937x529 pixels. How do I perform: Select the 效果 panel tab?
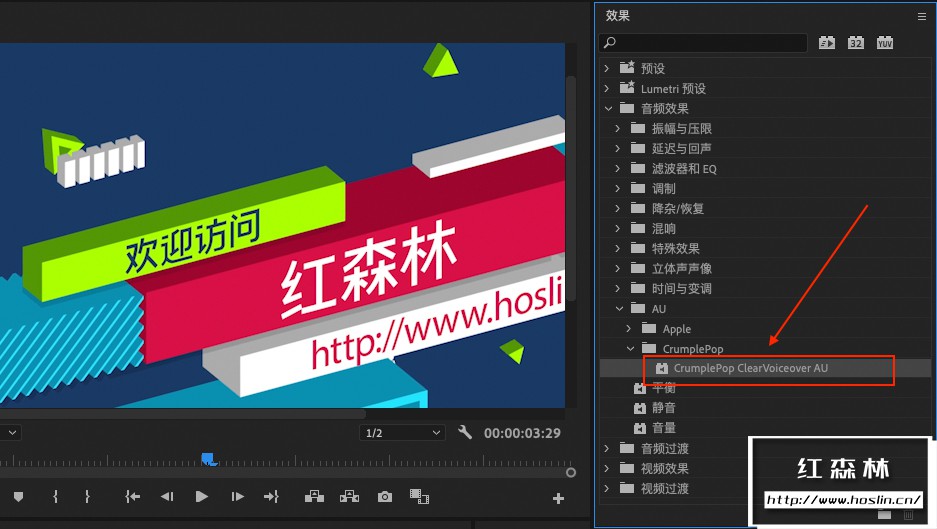[x=617, y=16]
